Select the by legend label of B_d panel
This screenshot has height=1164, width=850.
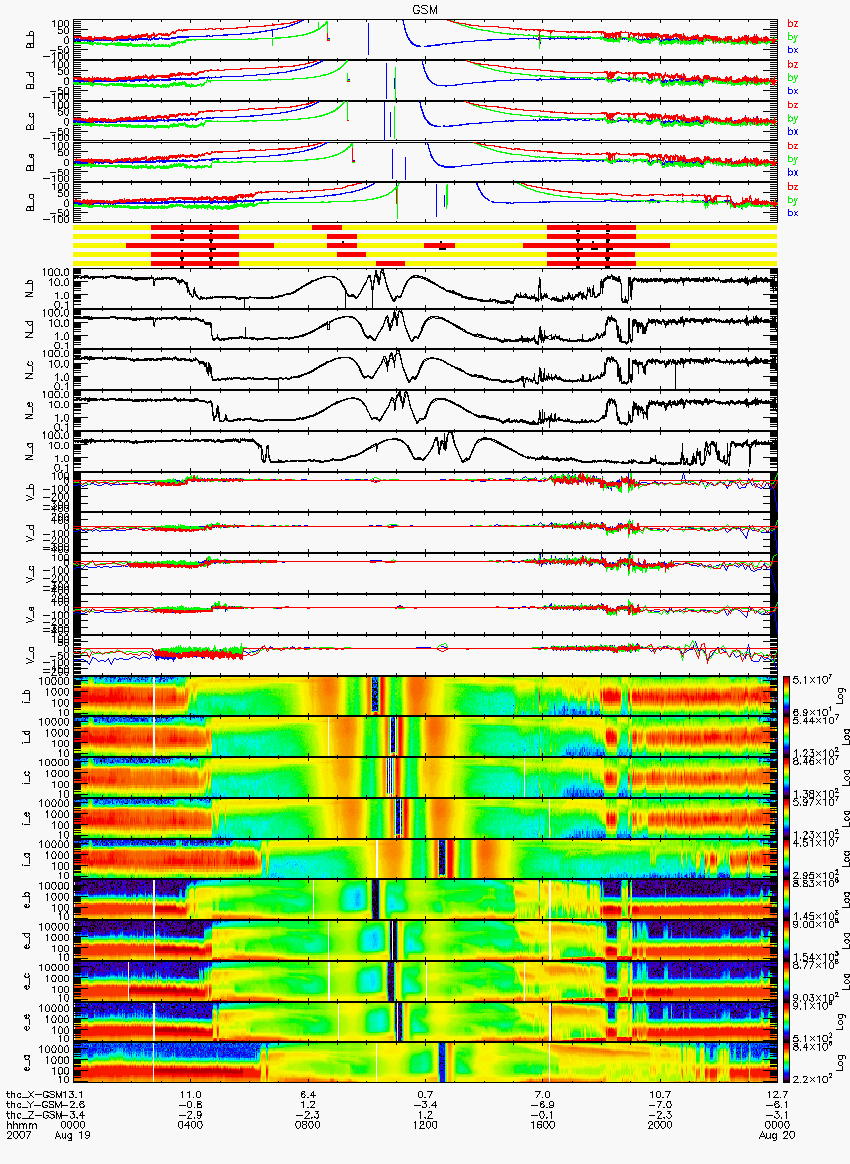click(x=793, y=78)
